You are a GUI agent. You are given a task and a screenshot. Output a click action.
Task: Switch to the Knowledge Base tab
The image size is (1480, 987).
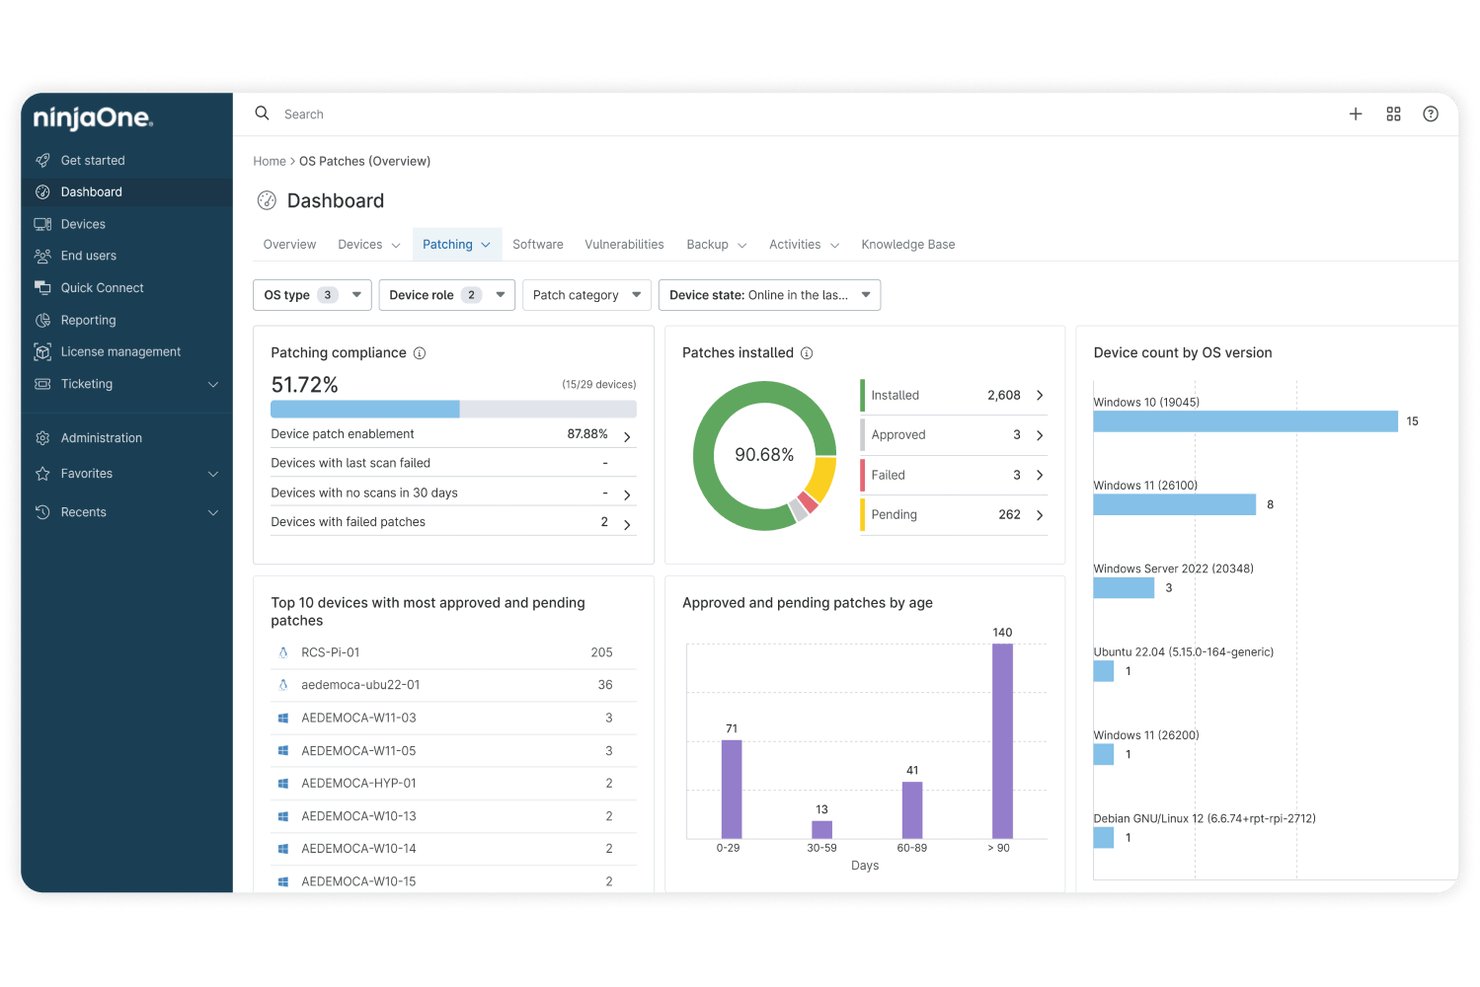click(908, 244)
